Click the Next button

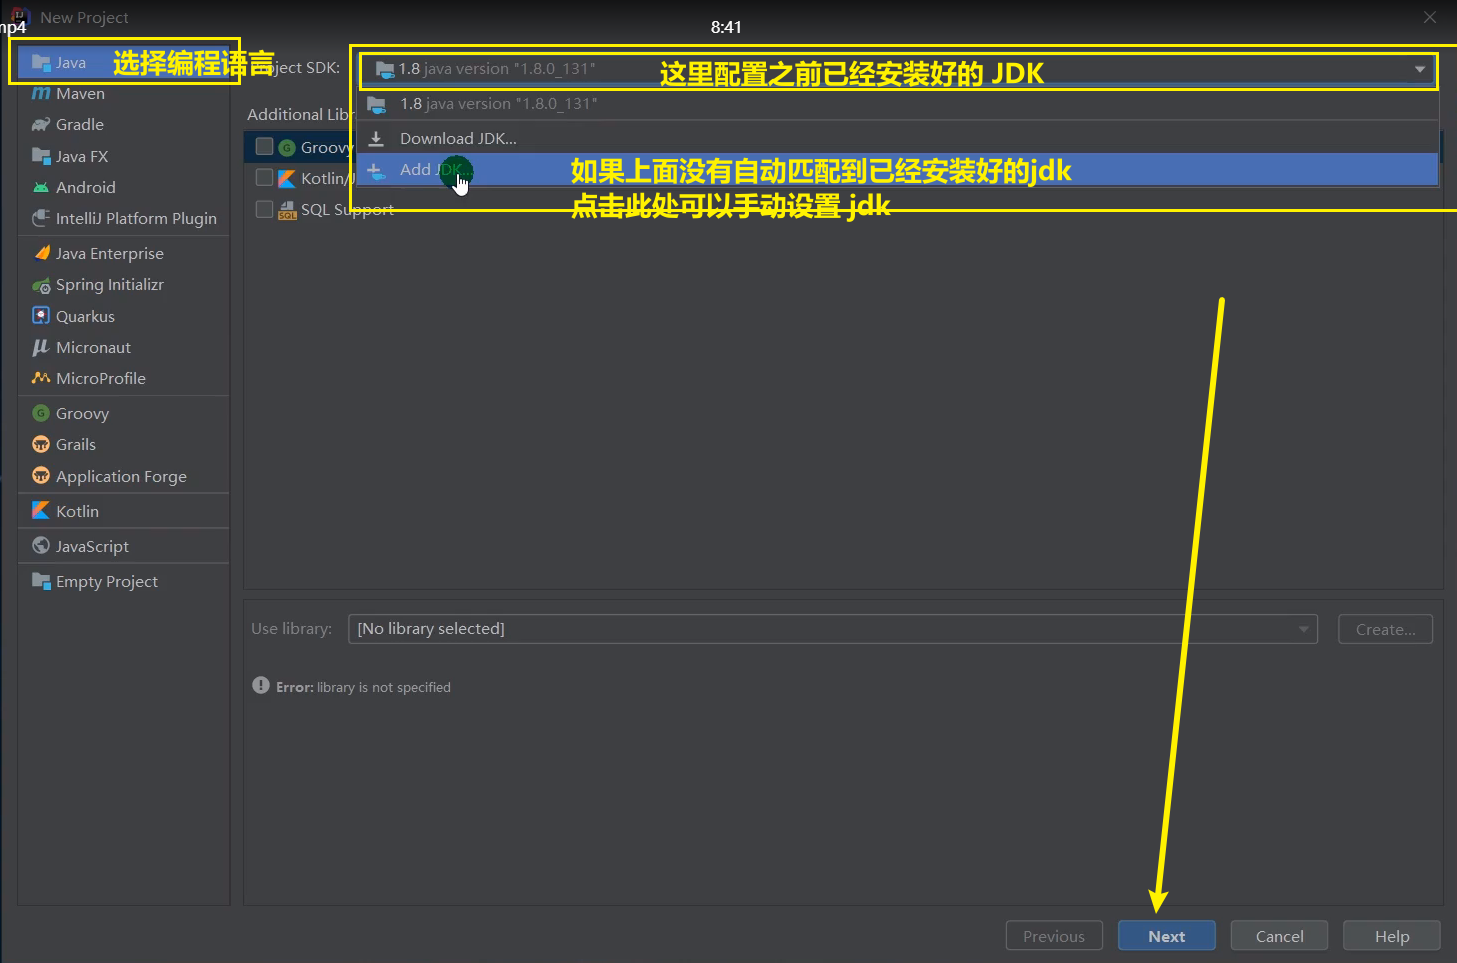click(x=1167, y=936)
